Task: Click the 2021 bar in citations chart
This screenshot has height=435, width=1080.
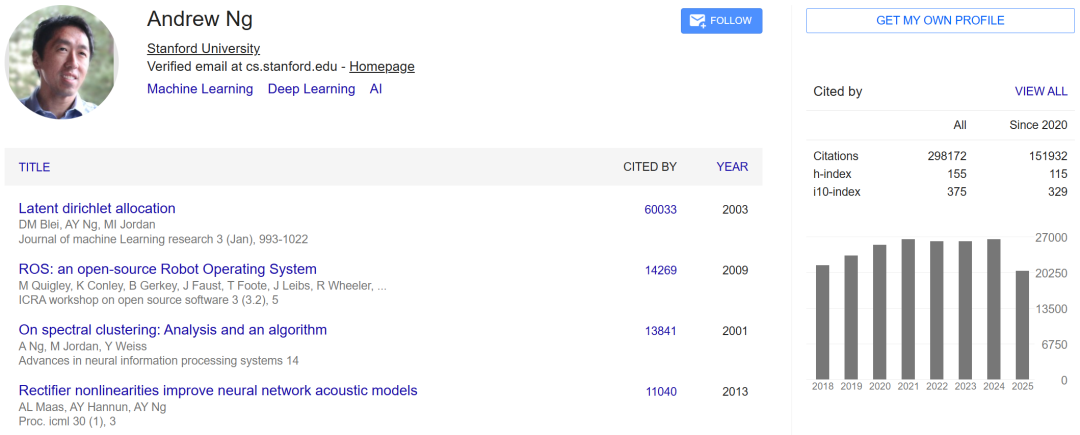Action: [x=908, y=308]
